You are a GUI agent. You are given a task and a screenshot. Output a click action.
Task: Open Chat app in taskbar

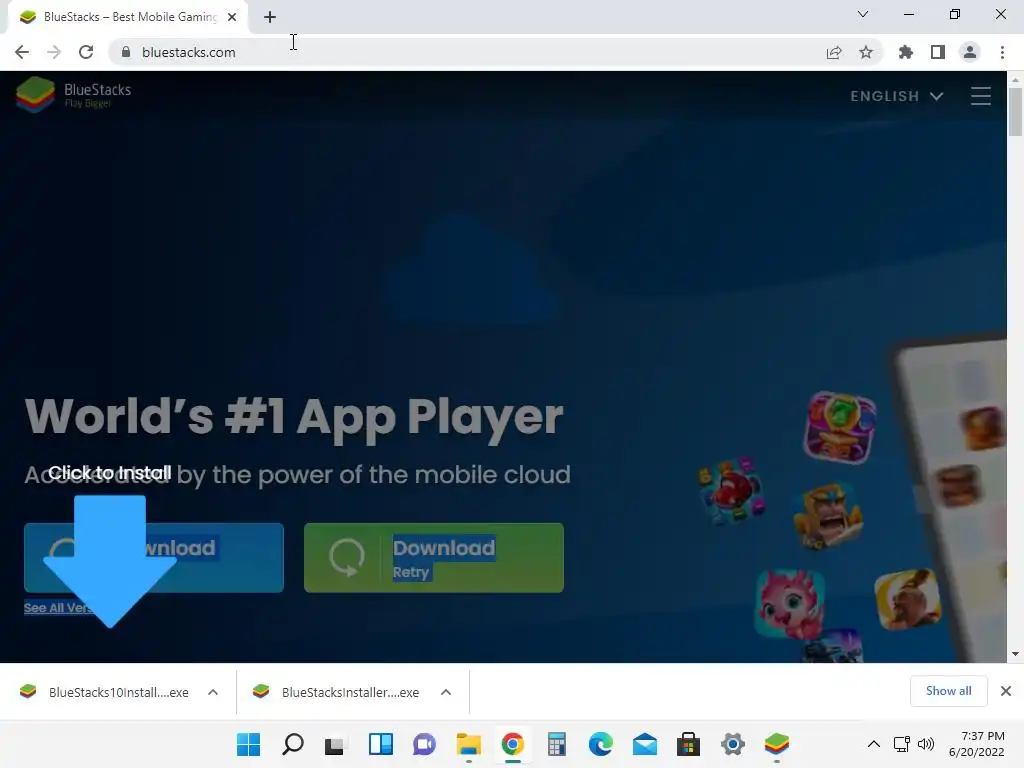point(424,744)
